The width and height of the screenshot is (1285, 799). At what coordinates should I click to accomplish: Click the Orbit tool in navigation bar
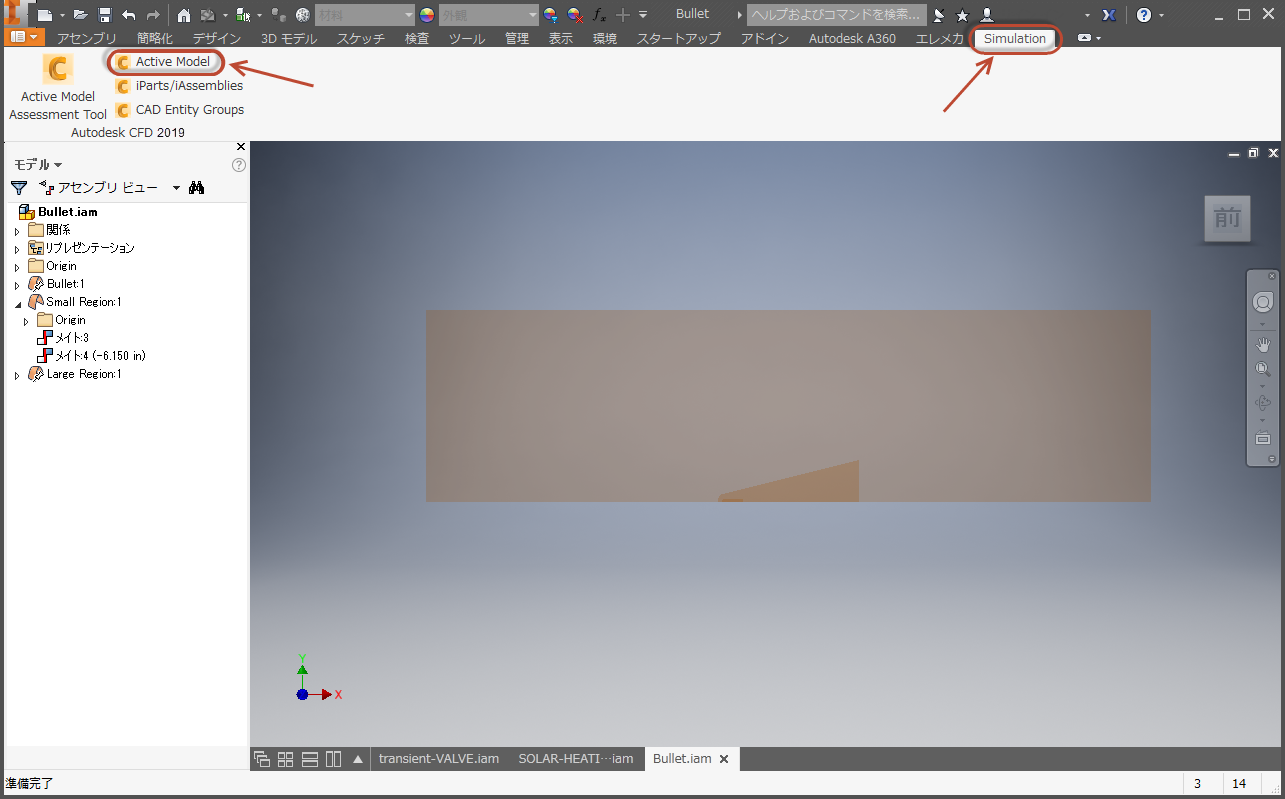[1263, 403]
